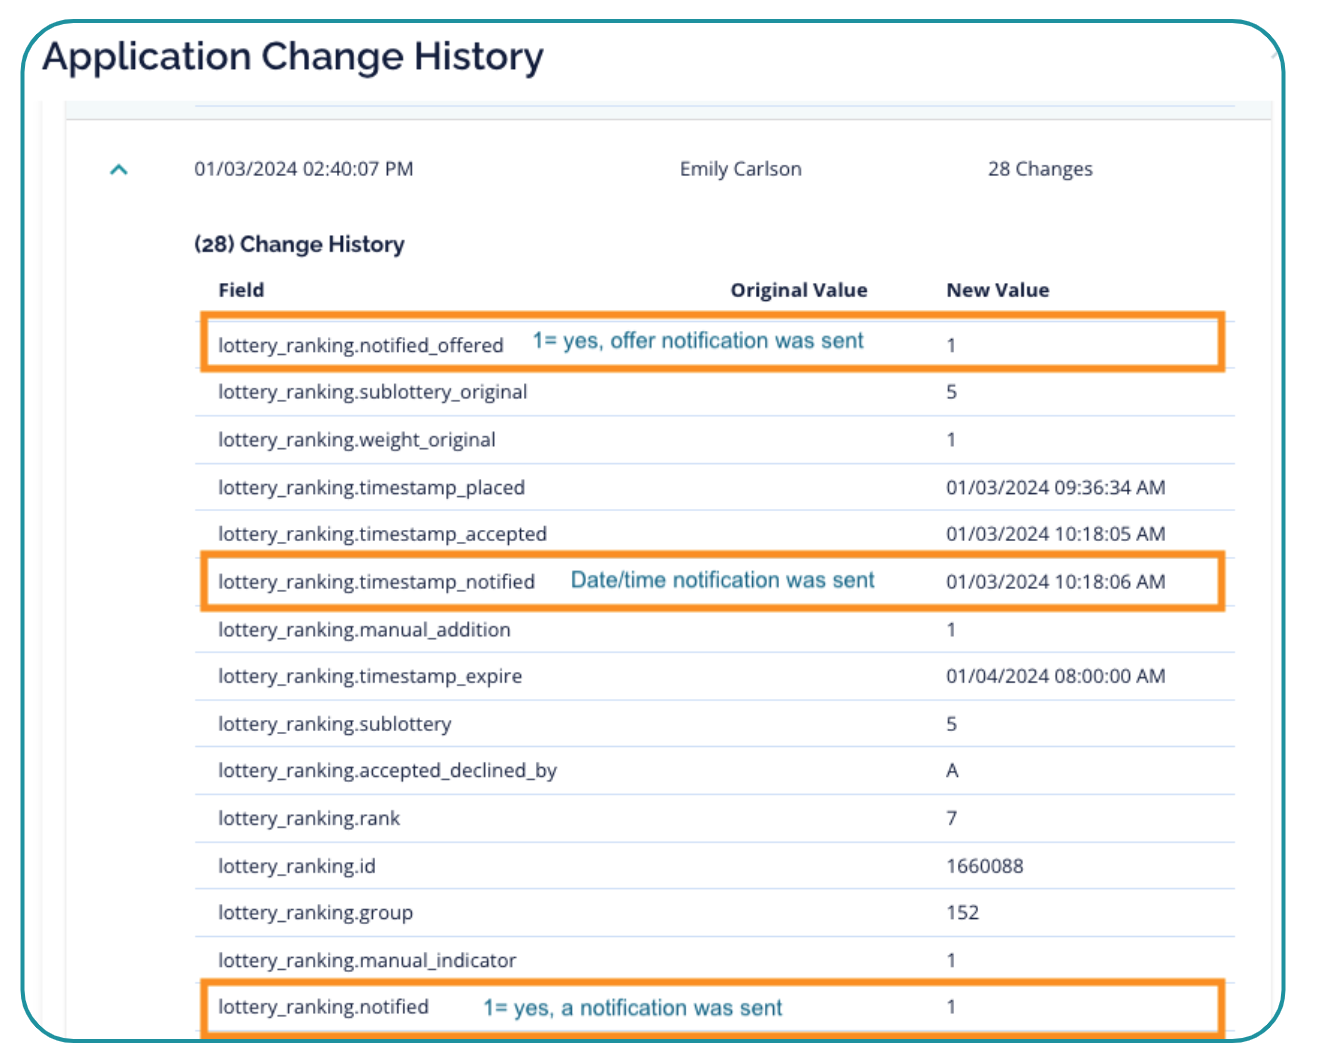Click the Emily Carlson user name
This screenshot has width=1333, height=1059.
740,169
